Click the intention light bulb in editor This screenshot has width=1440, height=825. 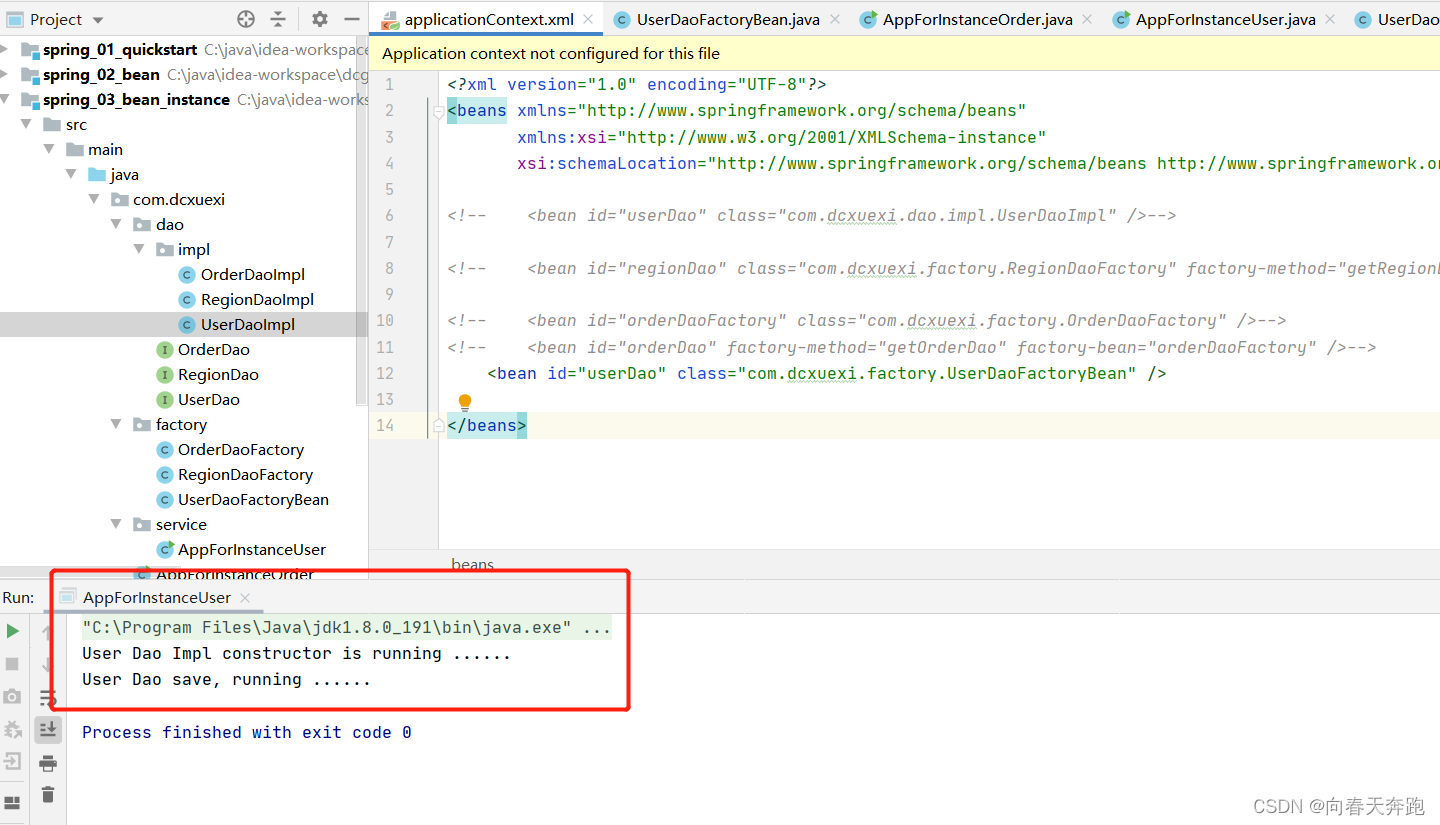click(x=465, y=402)
